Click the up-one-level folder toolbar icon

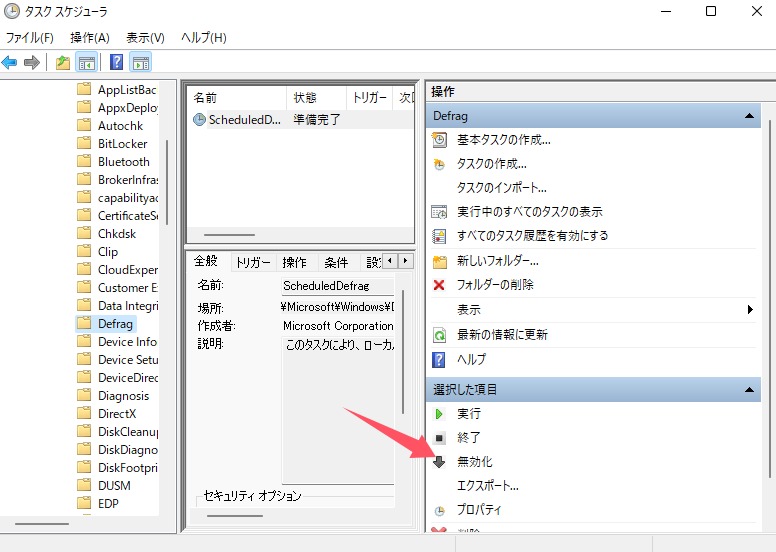pyautogui.click(x=63, y=62)
